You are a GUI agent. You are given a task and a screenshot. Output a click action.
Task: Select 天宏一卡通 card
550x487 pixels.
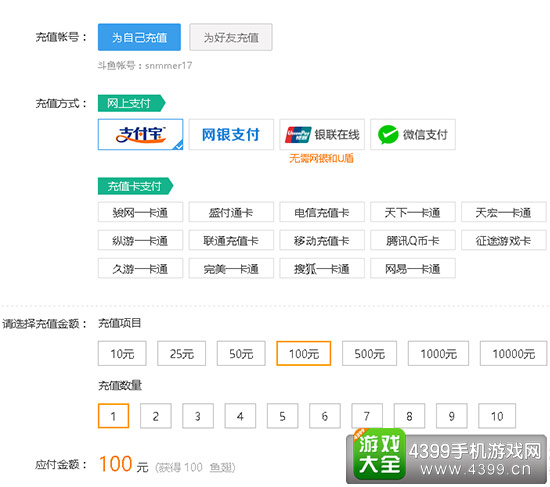pyautogui.click(x=504, y=212)
